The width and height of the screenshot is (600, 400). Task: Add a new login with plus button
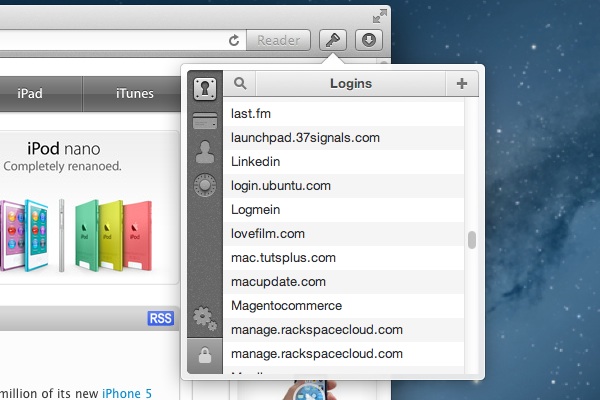(462, 83)
